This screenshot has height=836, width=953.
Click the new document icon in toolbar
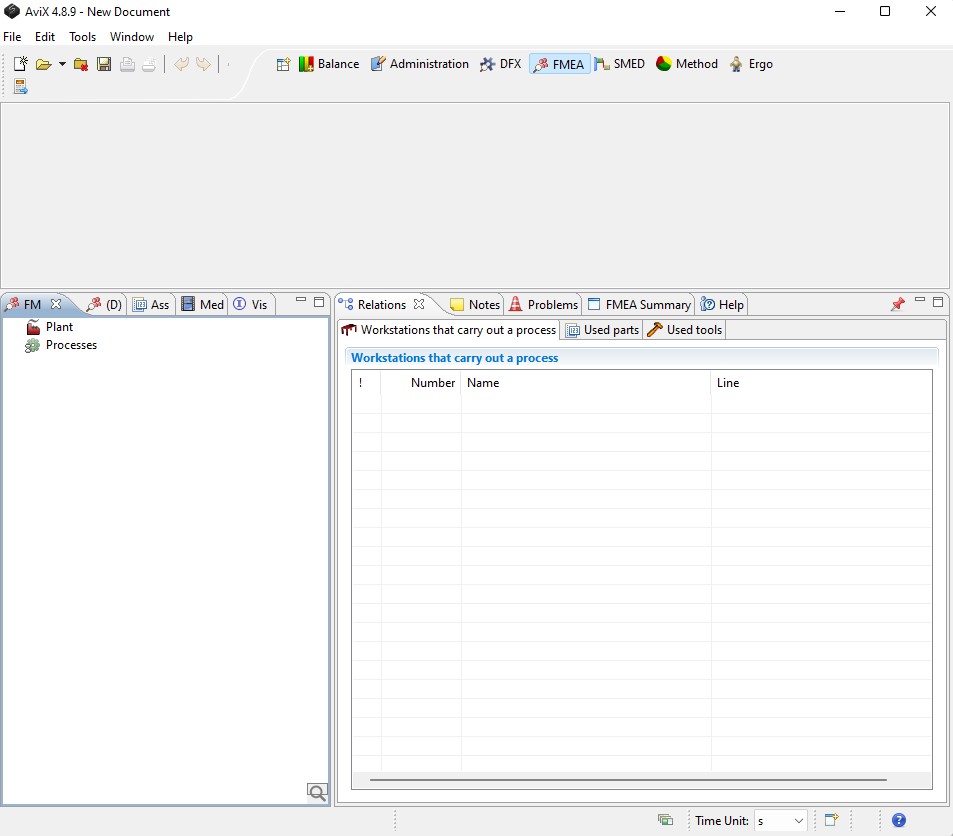21,64
